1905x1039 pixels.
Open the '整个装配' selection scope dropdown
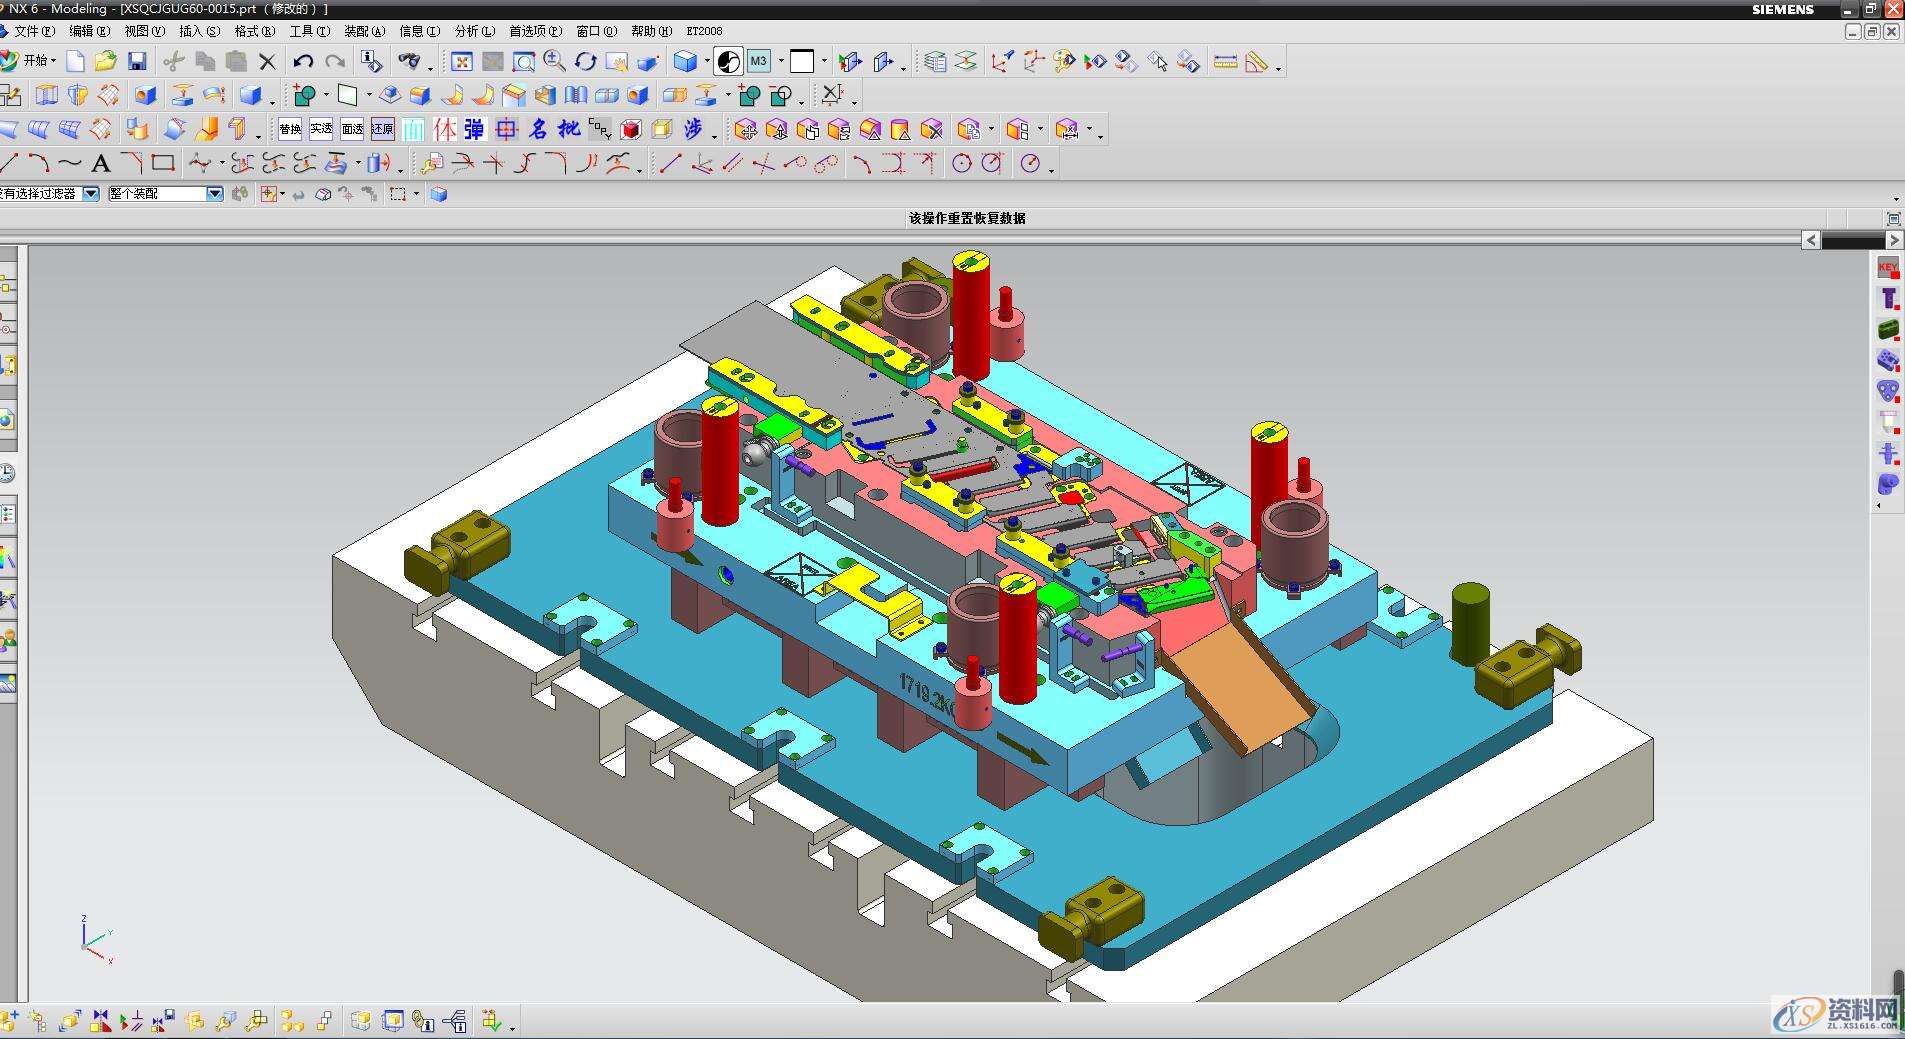[x=214, y=194]
